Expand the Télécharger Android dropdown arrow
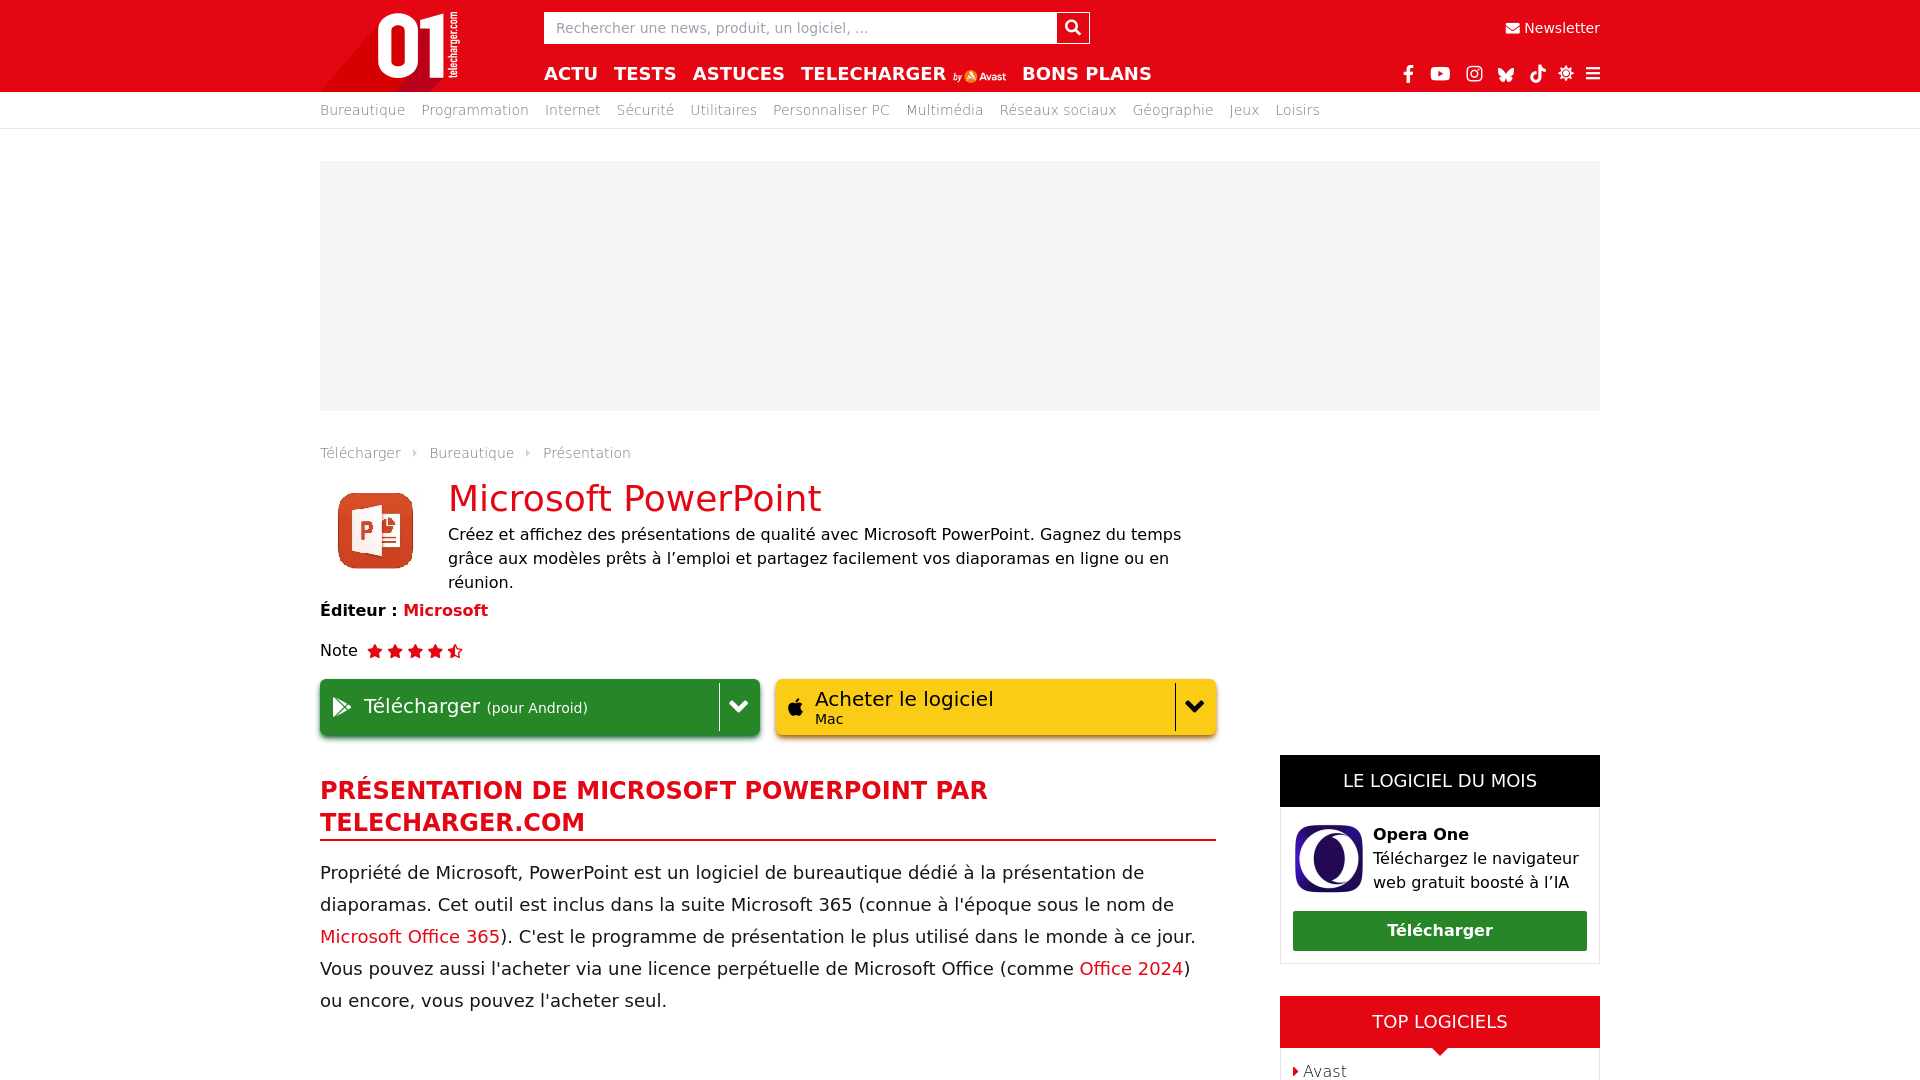The image size is (1920, 1080). pyautogui.click(x=739, y=707)
